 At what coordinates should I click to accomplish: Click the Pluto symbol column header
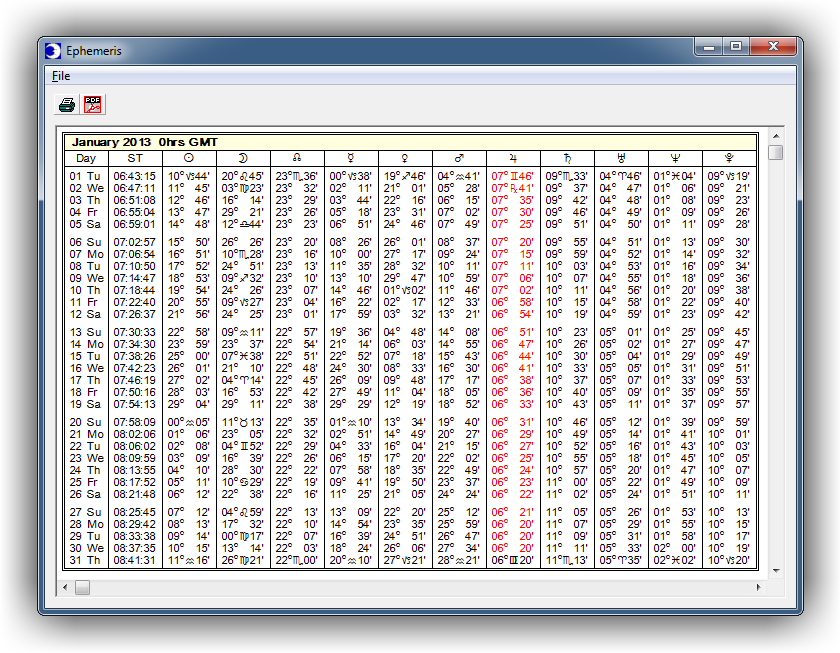pyautogui.click(x=729, y=158)
